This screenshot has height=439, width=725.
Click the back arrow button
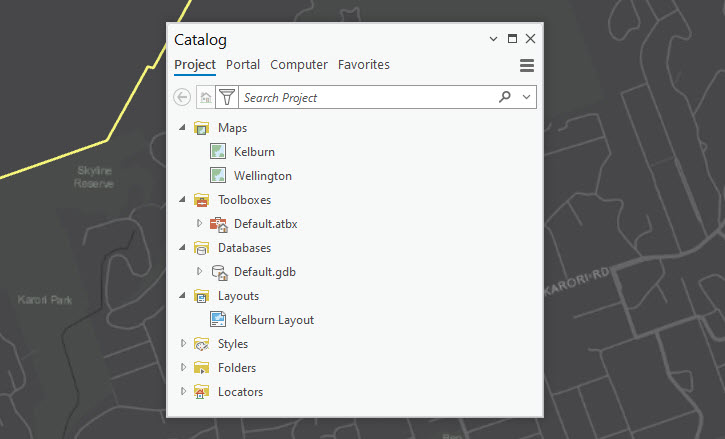pyautogui.click(x=182, y=97)
